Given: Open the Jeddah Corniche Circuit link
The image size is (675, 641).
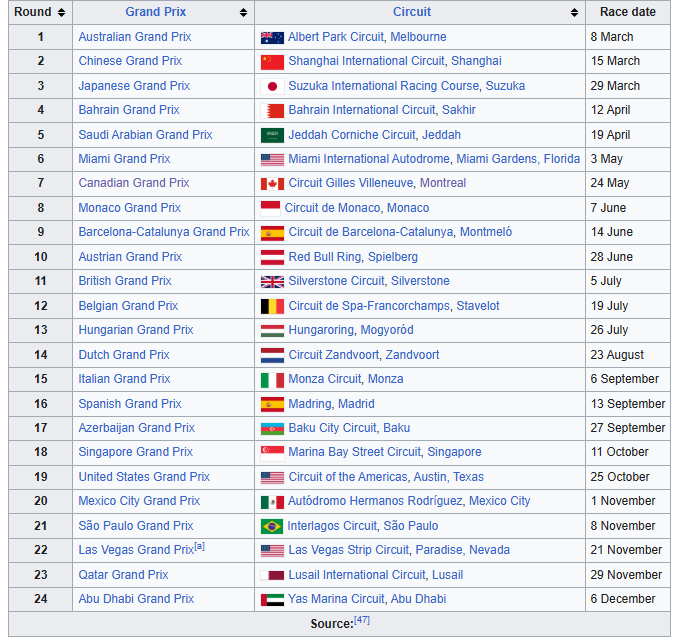Looking at the screenshot, I should pyautogui.click(x=352, y=135).
